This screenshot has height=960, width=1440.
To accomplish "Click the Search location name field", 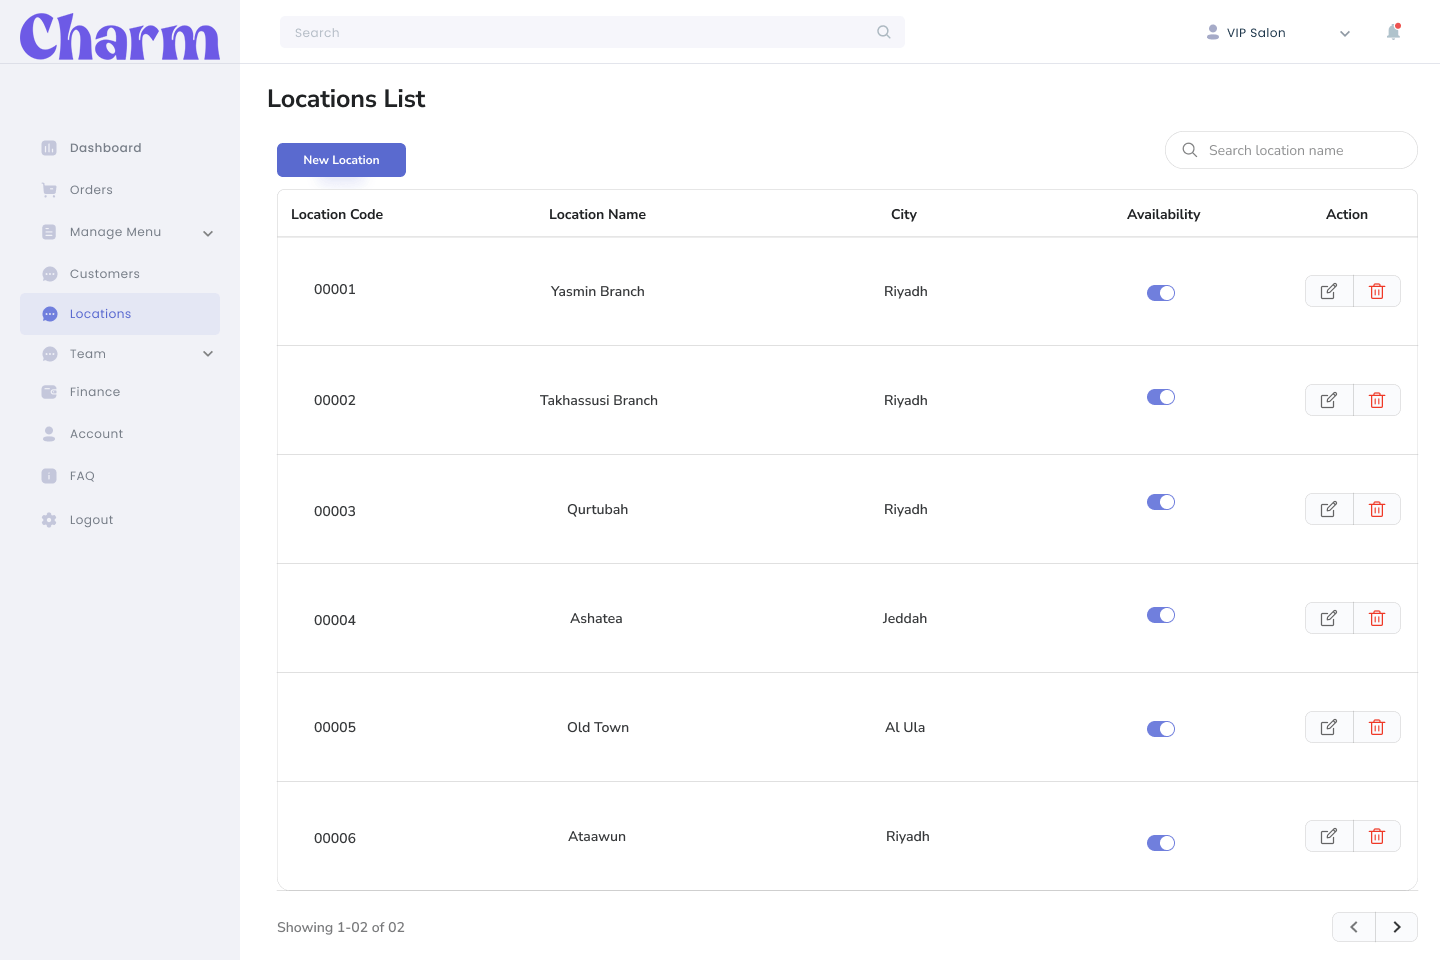I will [x=1291, y=150].
